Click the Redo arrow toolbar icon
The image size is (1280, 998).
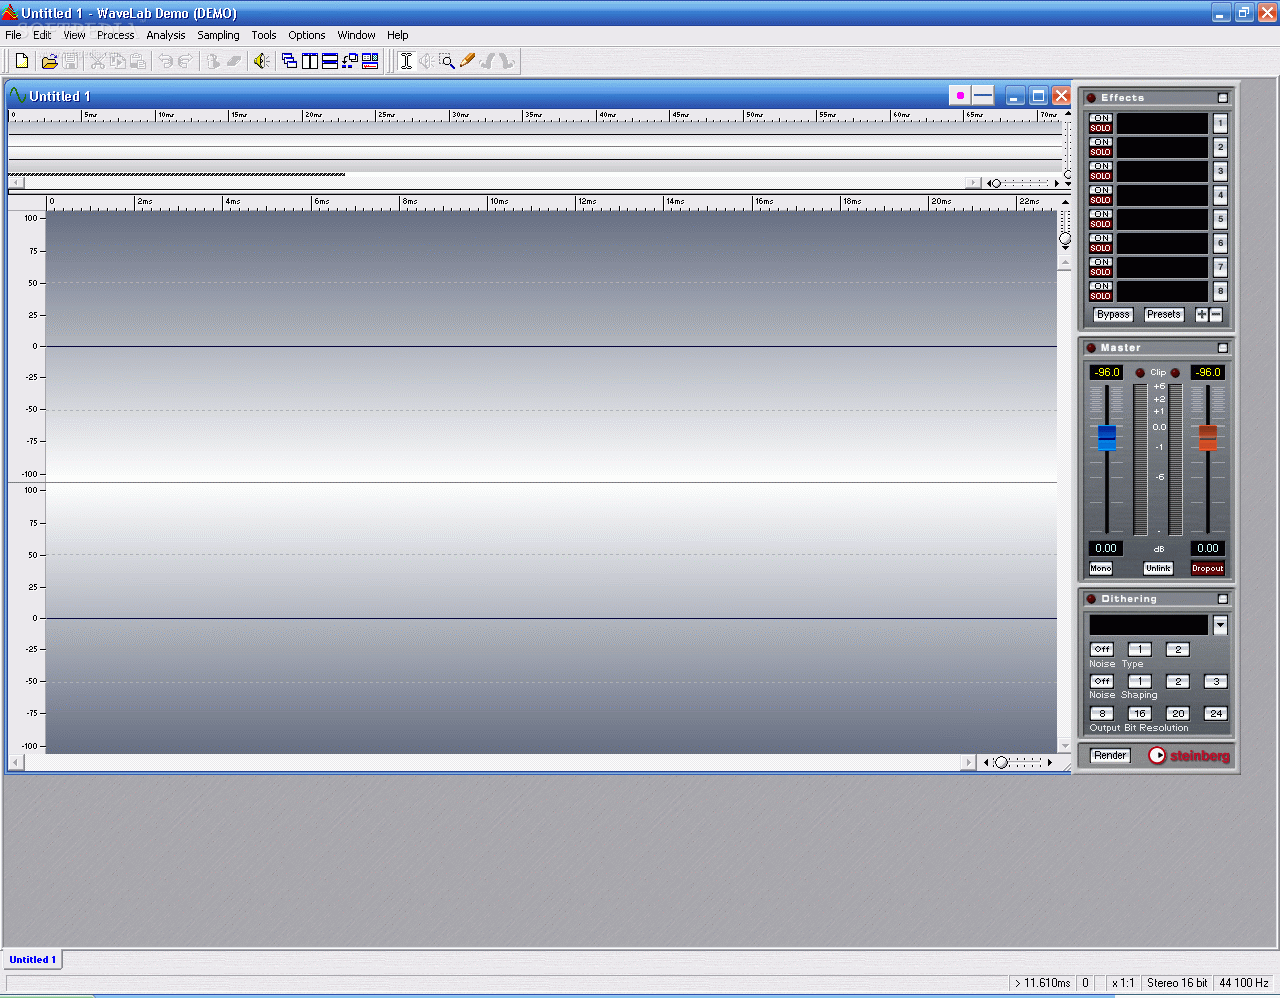click(185, 61)
